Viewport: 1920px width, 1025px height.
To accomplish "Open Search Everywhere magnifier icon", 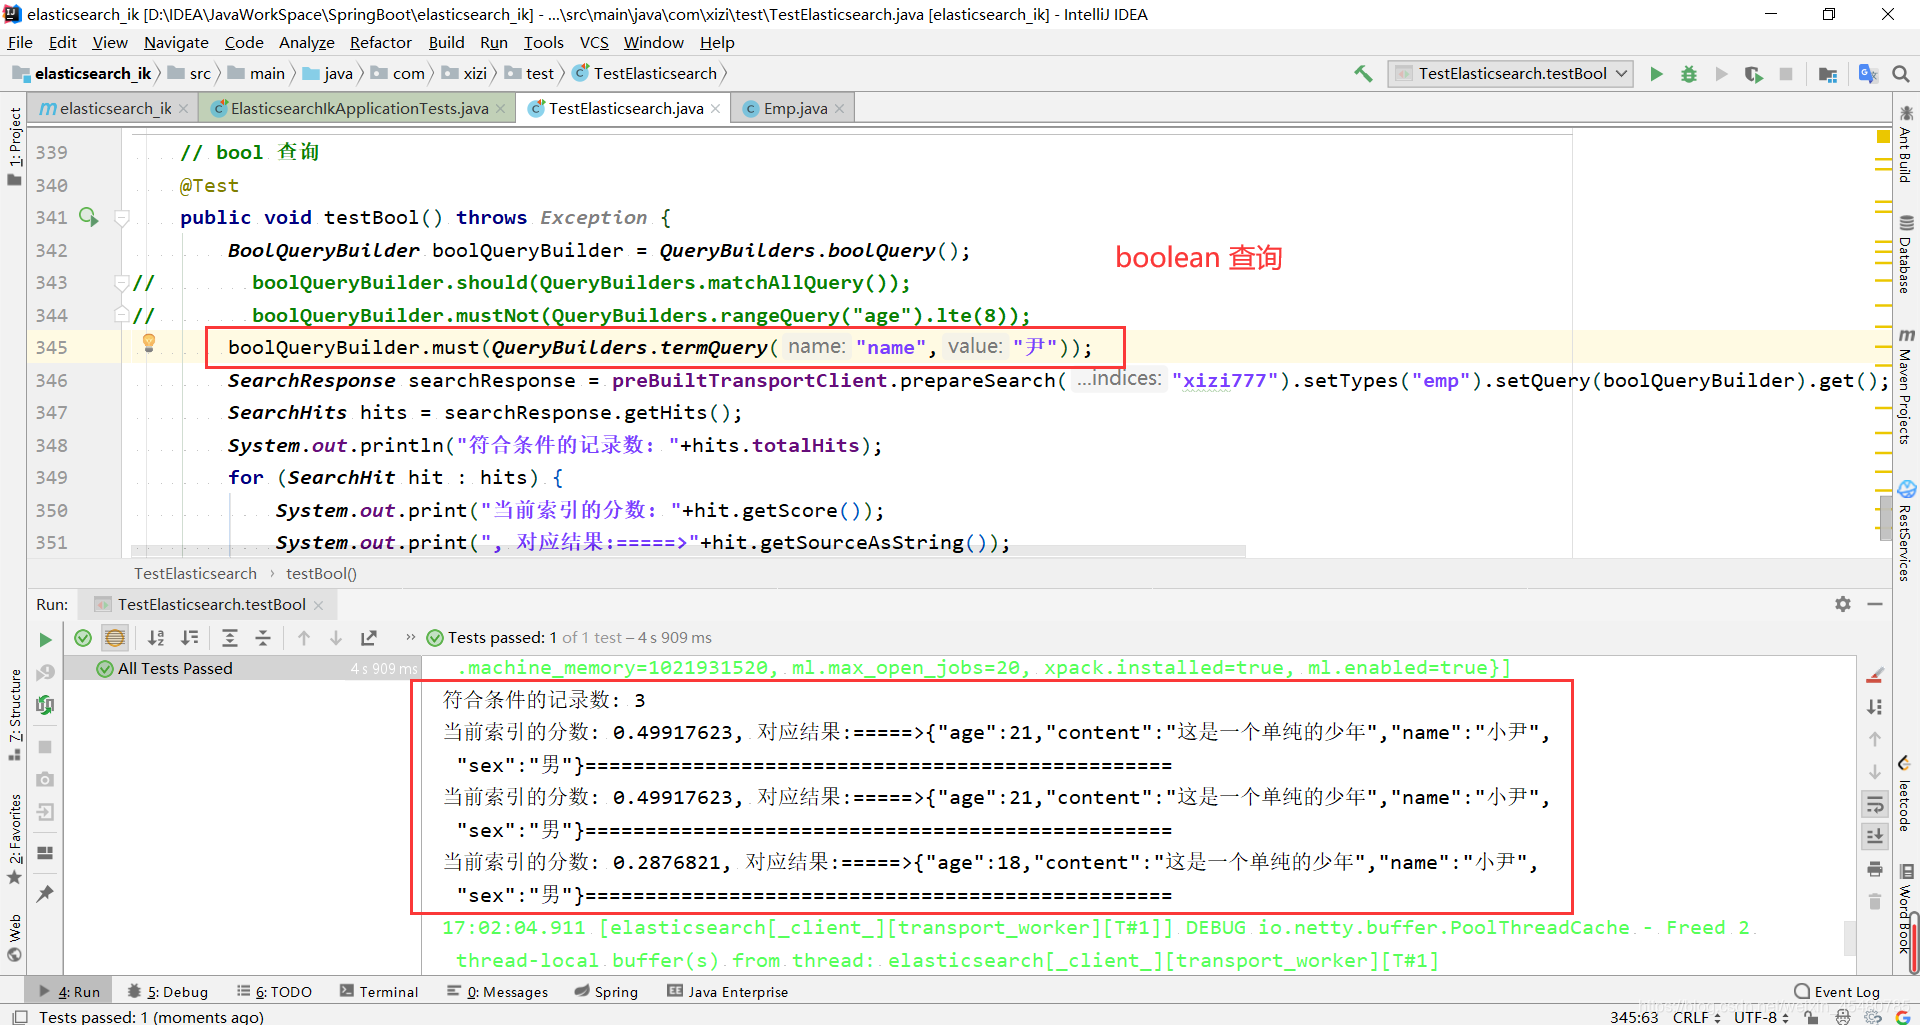I will 1901,74.
